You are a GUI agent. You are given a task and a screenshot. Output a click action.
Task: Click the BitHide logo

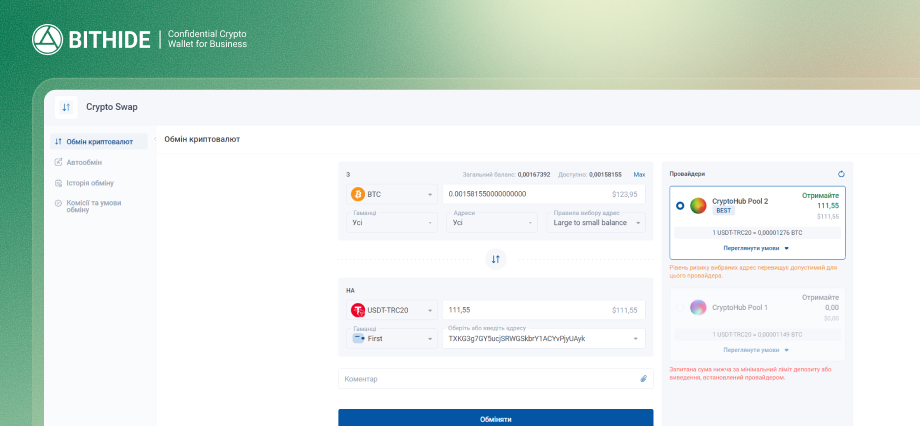[92, 40]
